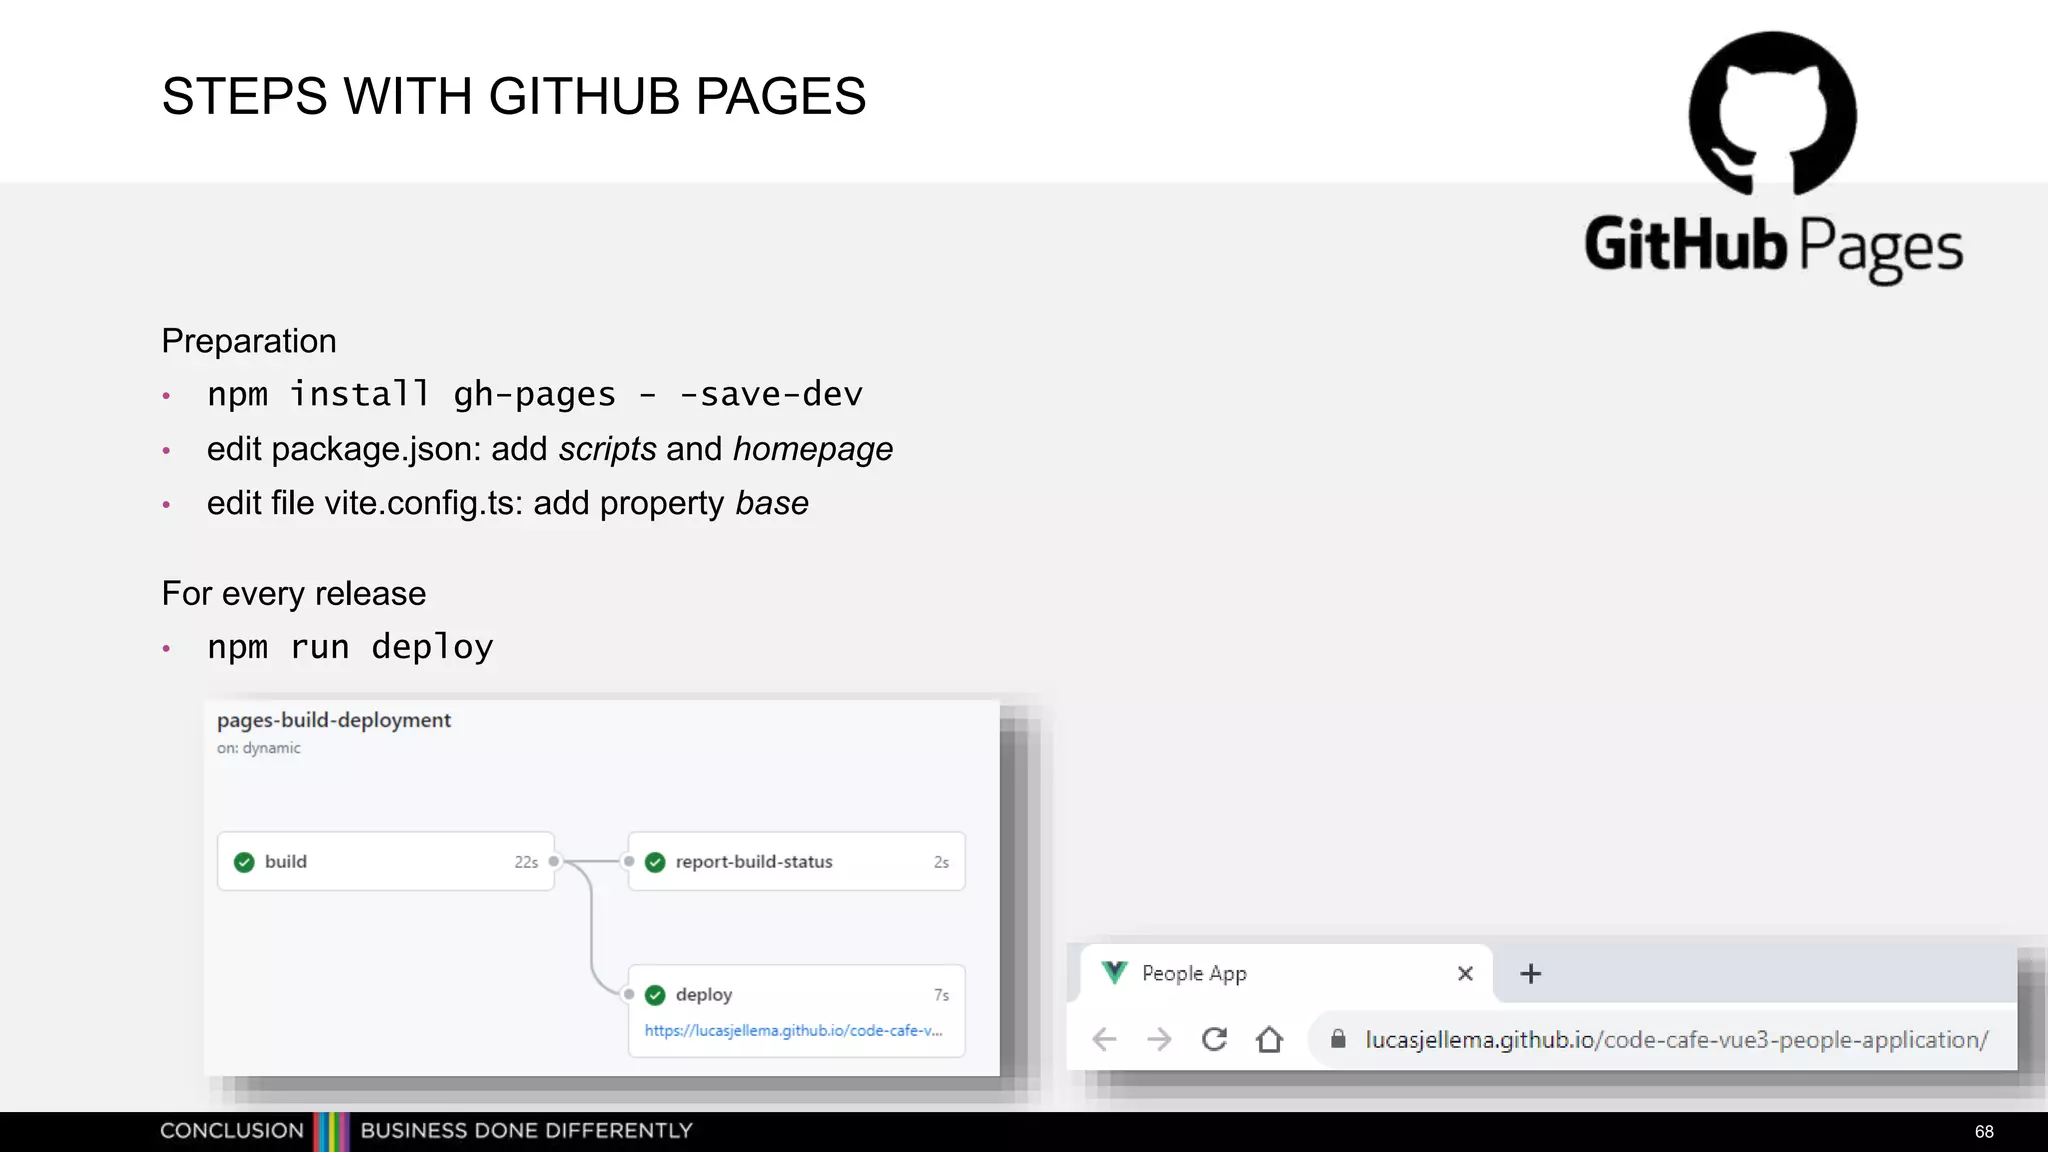Open the build job in the workflow
This screenshot has width=2048, height=1152.
[x=386, y=861]
